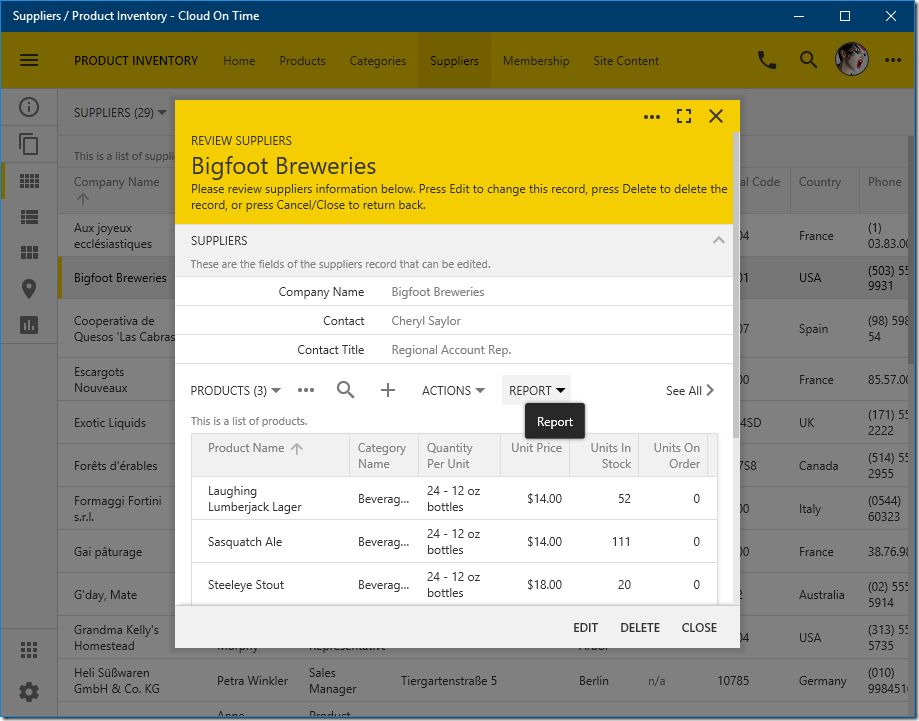Select the Grandma Kelly's Homestead supplier row
The image size is (919, 721).
117,637
